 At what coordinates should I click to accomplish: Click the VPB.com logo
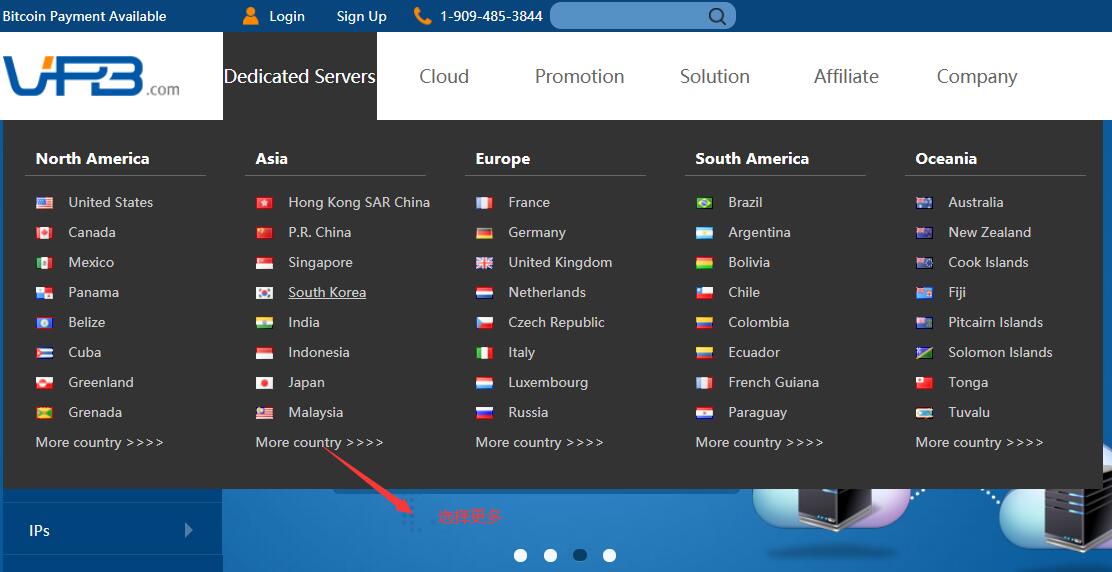coord(91,76)
